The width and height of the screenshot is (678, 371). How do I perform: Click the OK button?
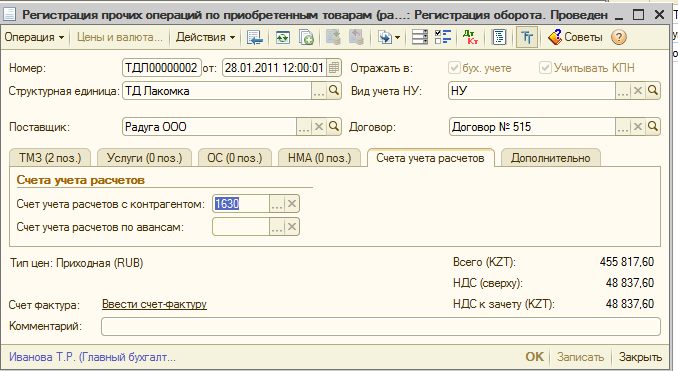[534, 357]
